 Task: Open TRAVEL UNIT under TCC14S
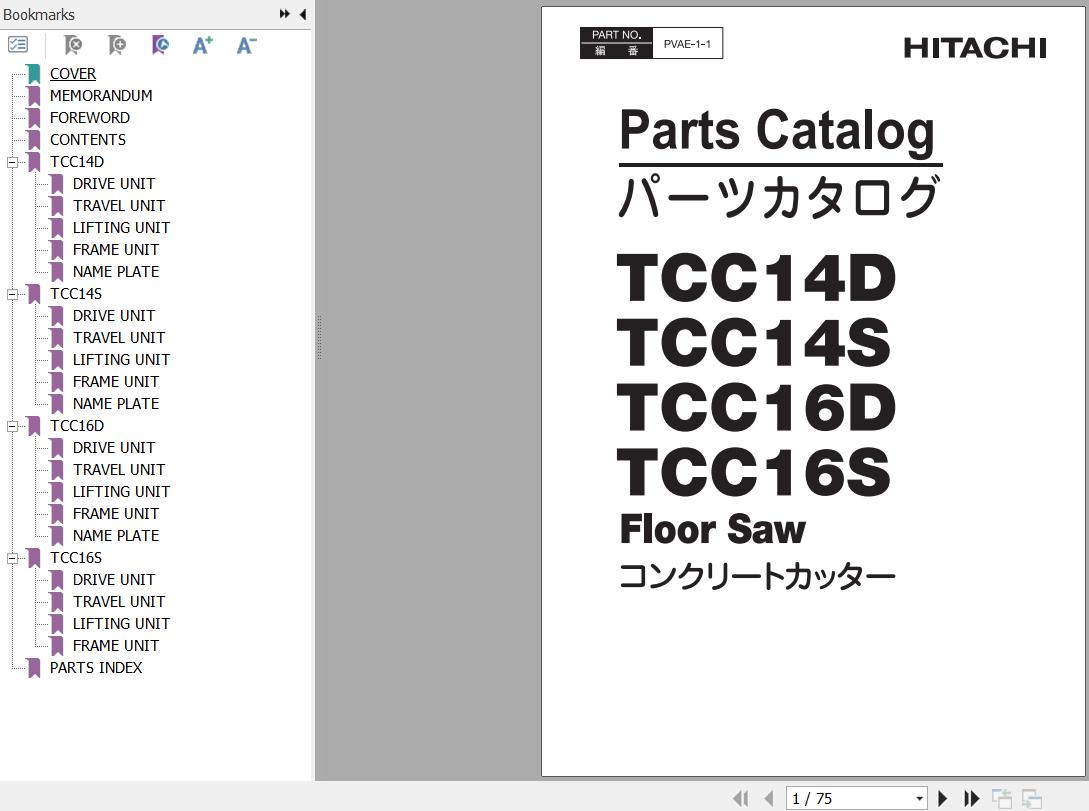click(119, 338)
